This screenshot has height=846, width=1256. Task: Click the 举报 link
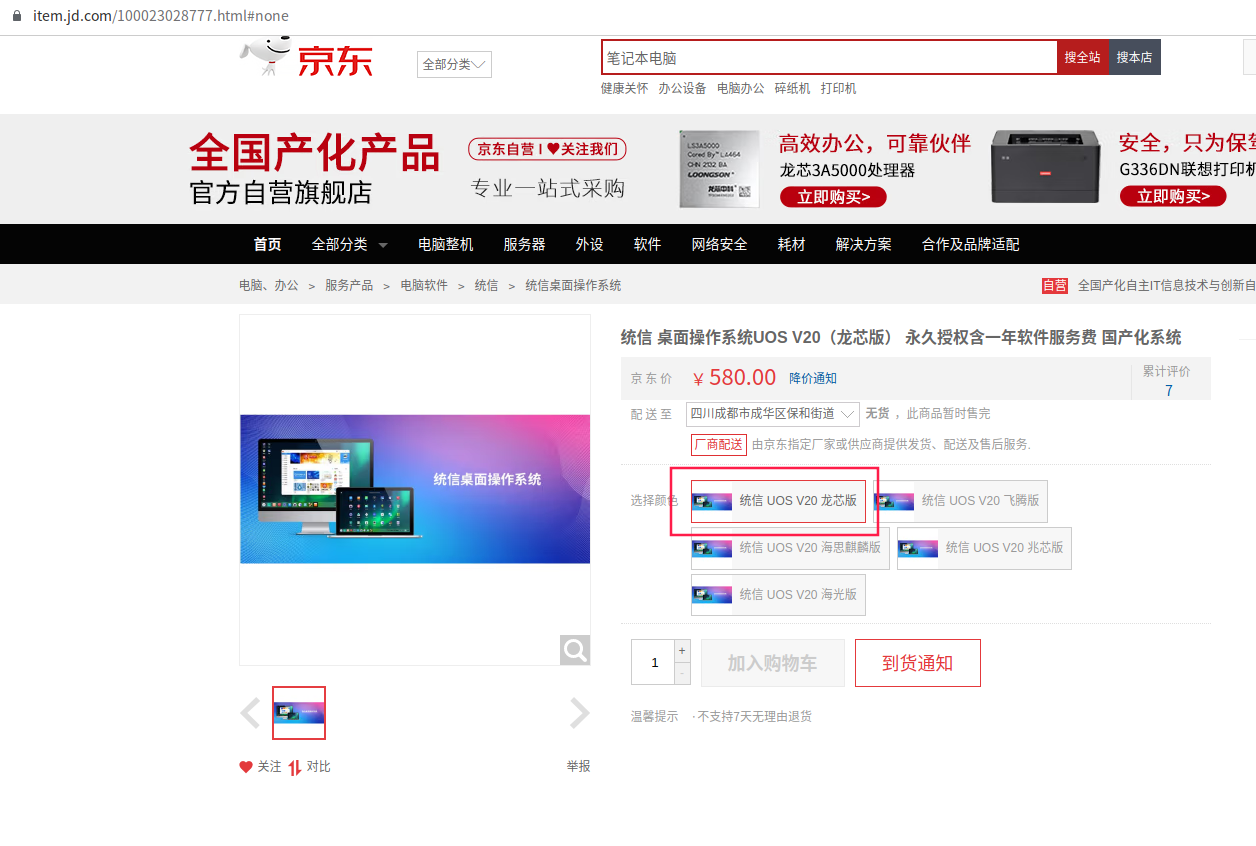tap(579, 766)
